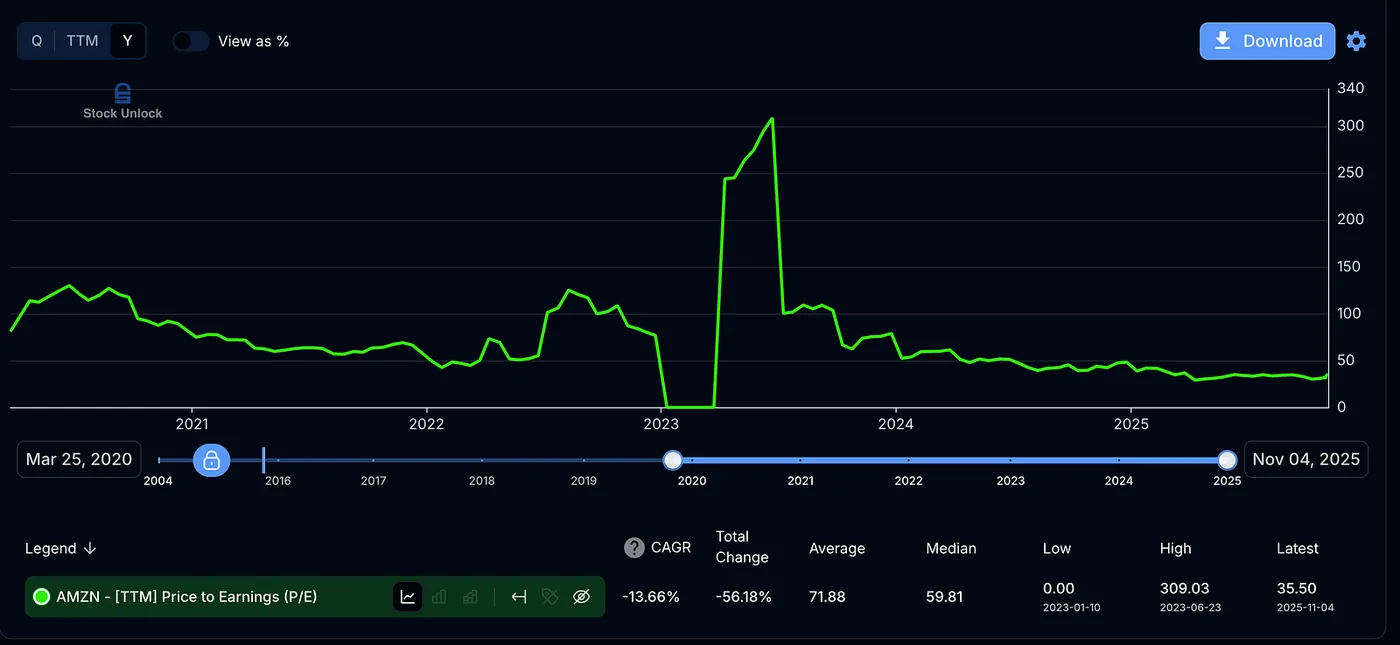This screenshot has height=645, width=1400.
Task: Toggle the View as % switch
Action: pos(190,41)
